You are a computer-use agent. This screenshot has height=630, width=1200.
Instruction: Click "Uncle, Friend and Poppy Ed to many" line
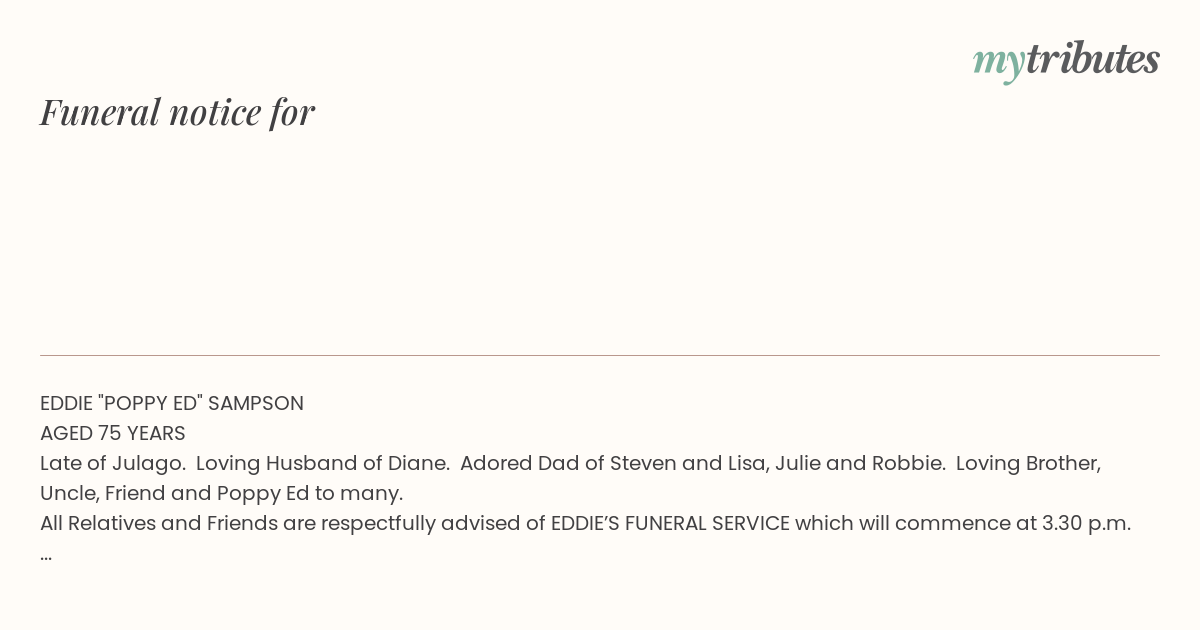tap(221, 493)
